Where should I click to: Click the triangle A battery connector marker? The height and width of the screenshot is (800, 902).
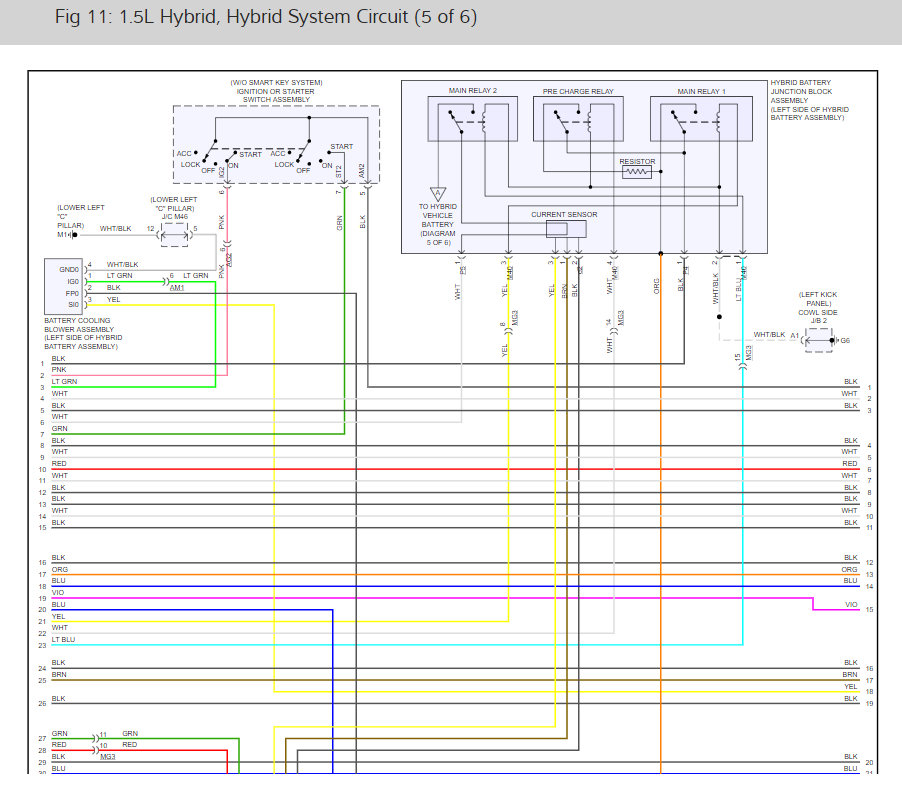click(x=437, y=193)
